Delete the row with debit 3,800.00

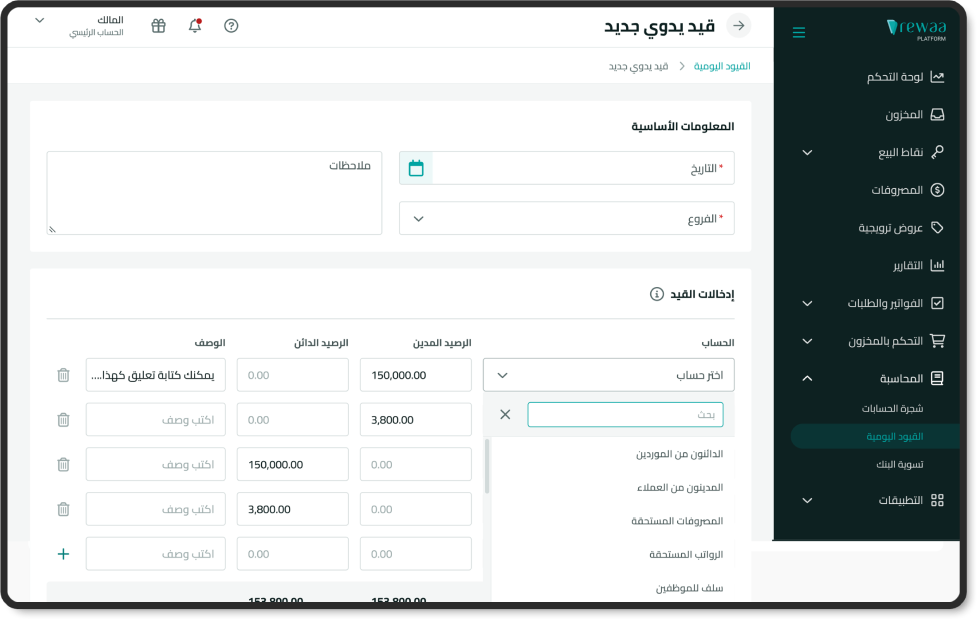[64, 420]
